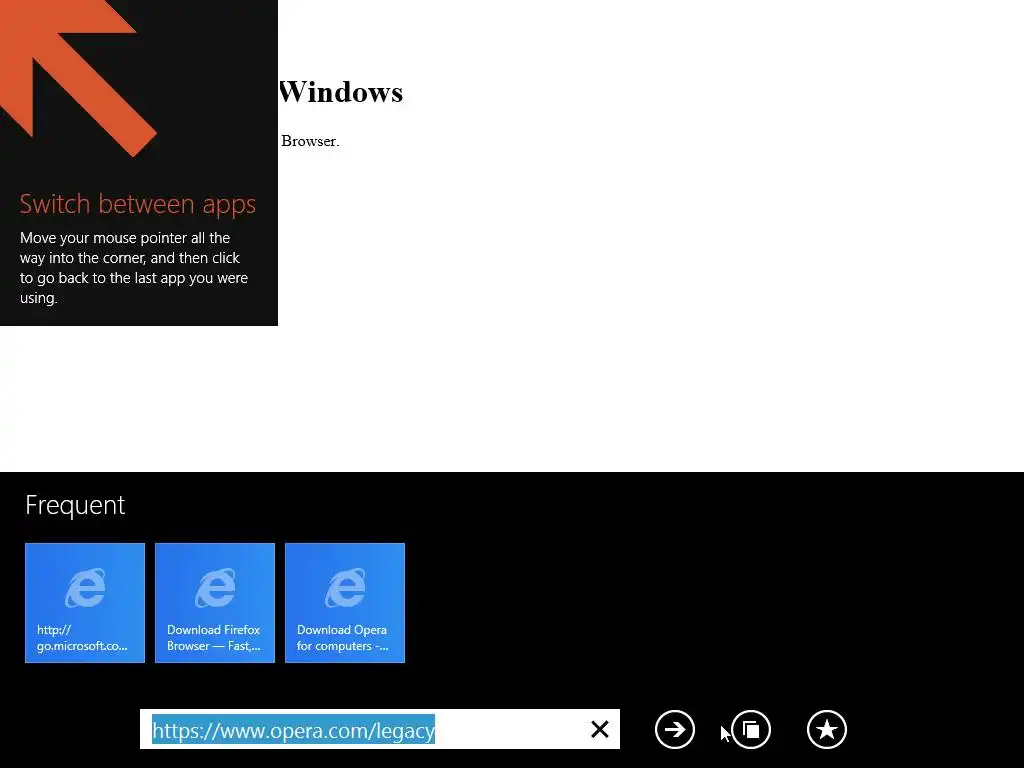Click the Browser. text on the page
This screenshot has width=1024, height=768.
click(x=310, y=141)
